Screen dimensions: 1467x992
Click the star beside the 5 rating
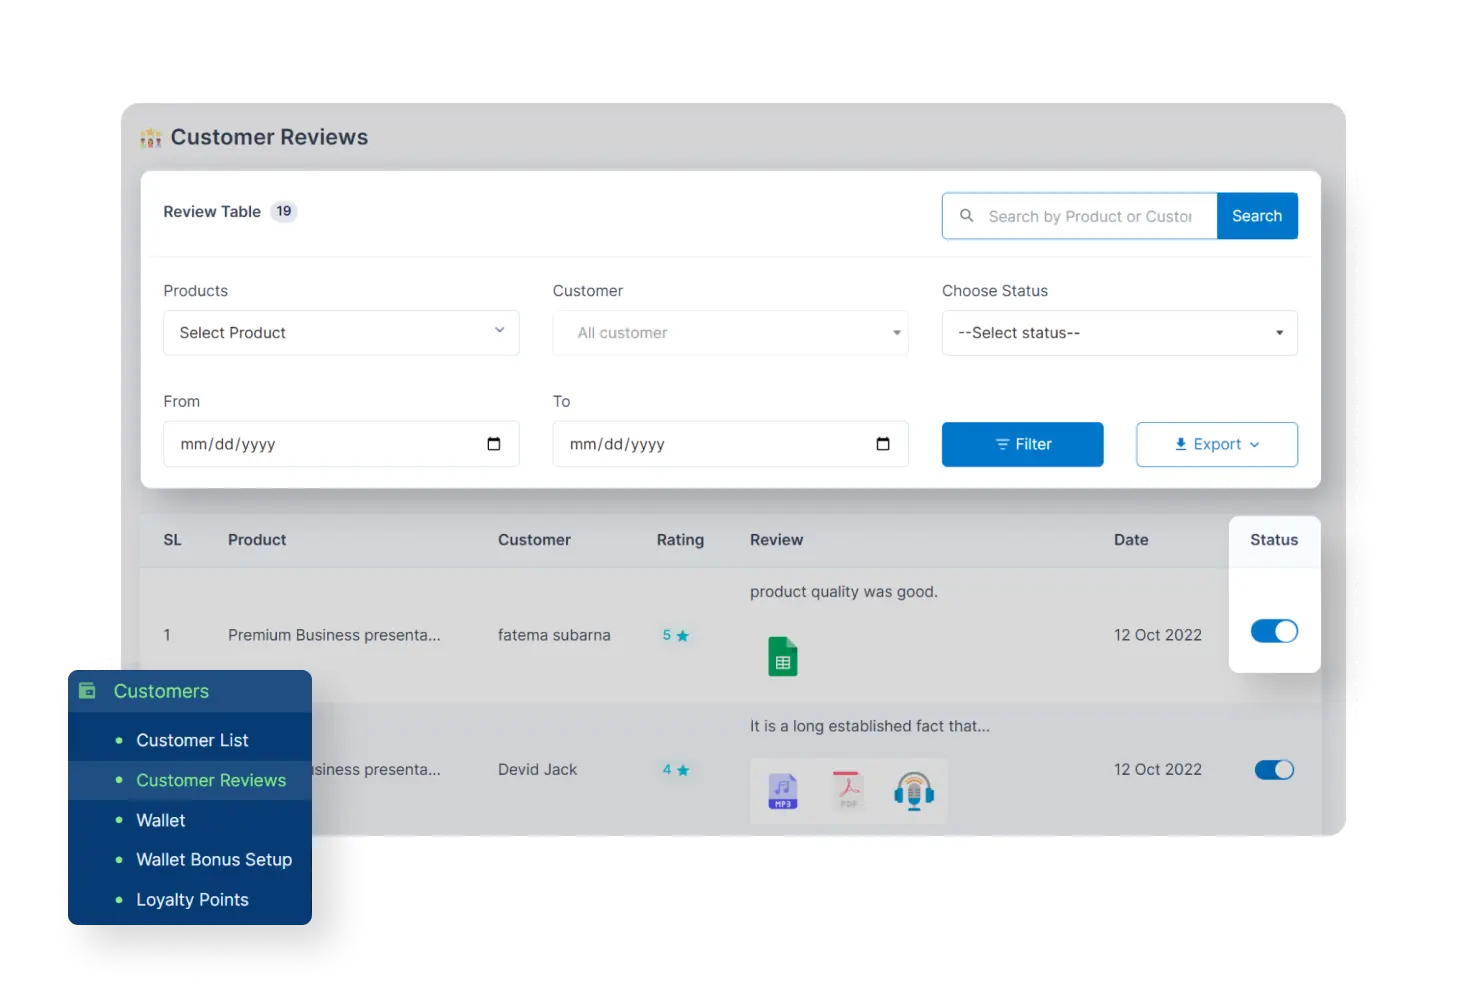(682, 635)
